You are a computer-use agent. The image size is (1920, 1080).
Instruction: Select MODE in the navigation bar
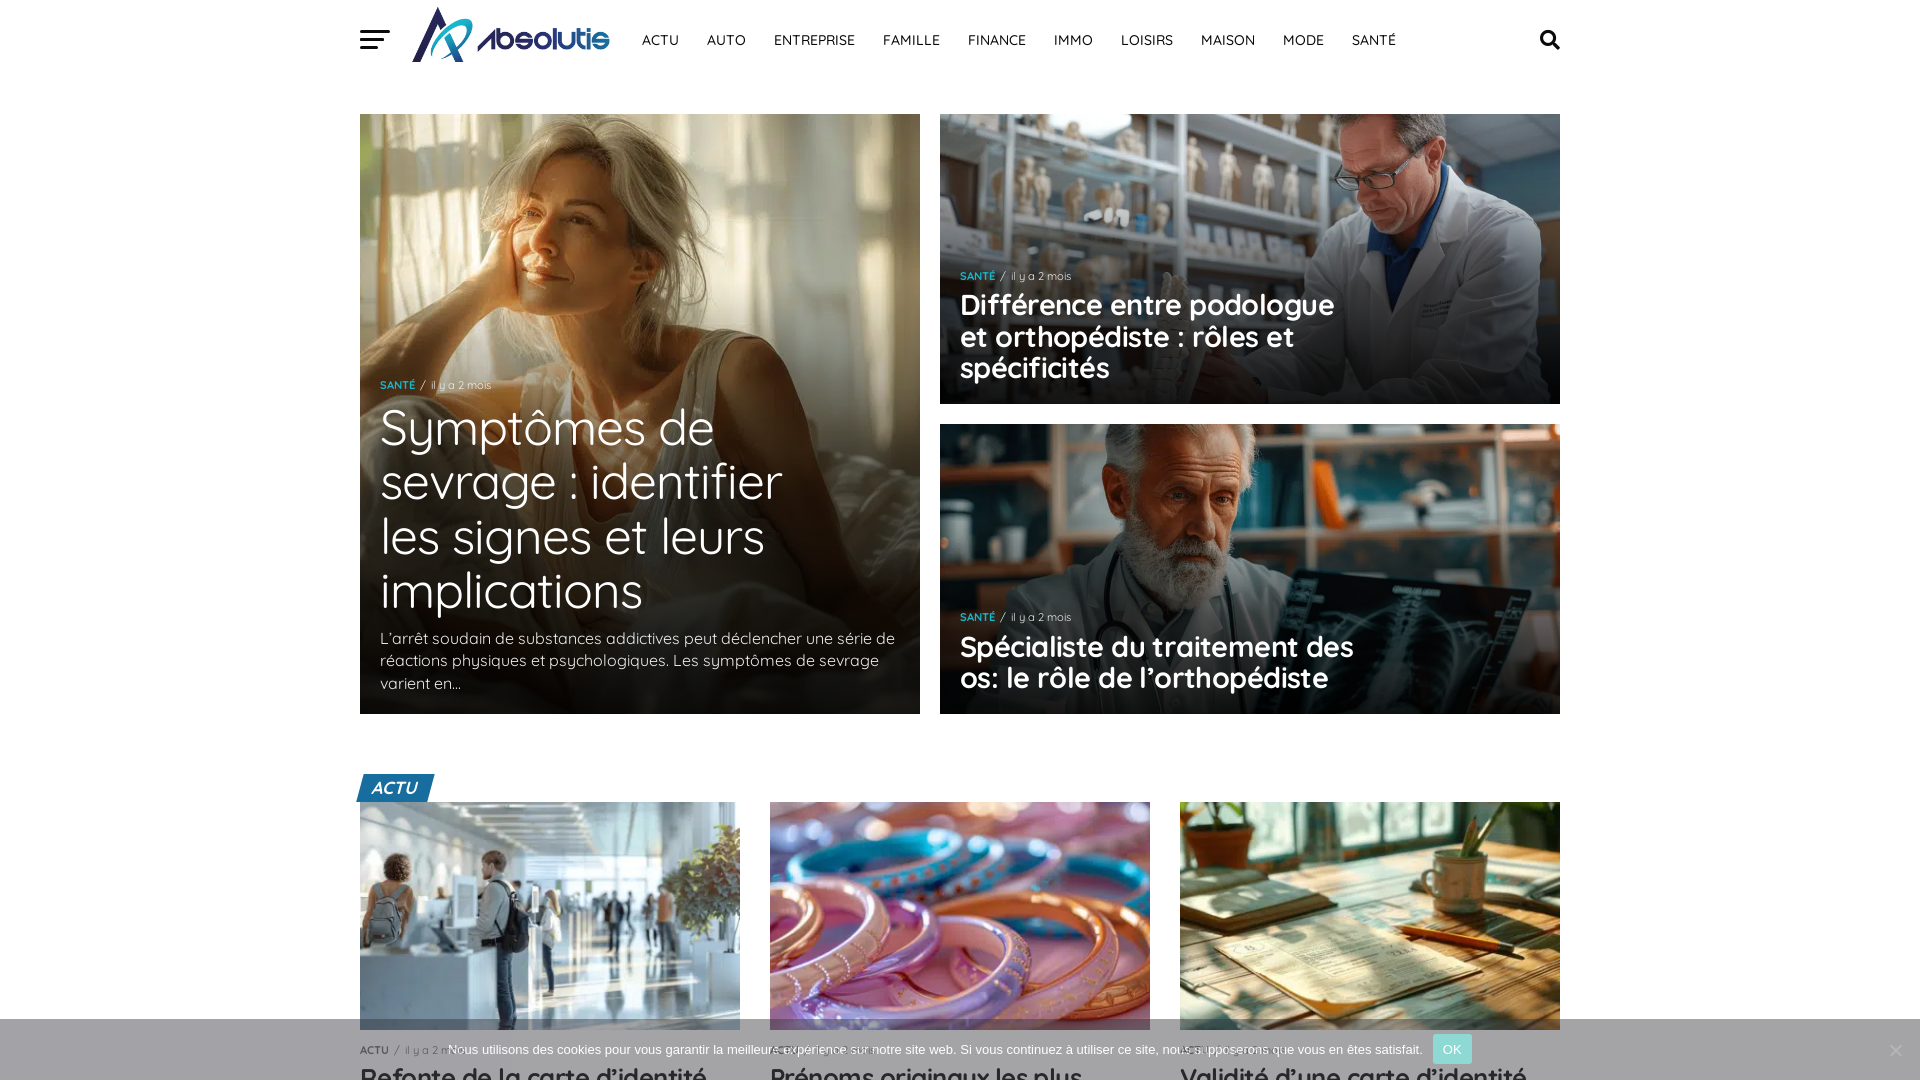click(x=1303, y=40)
